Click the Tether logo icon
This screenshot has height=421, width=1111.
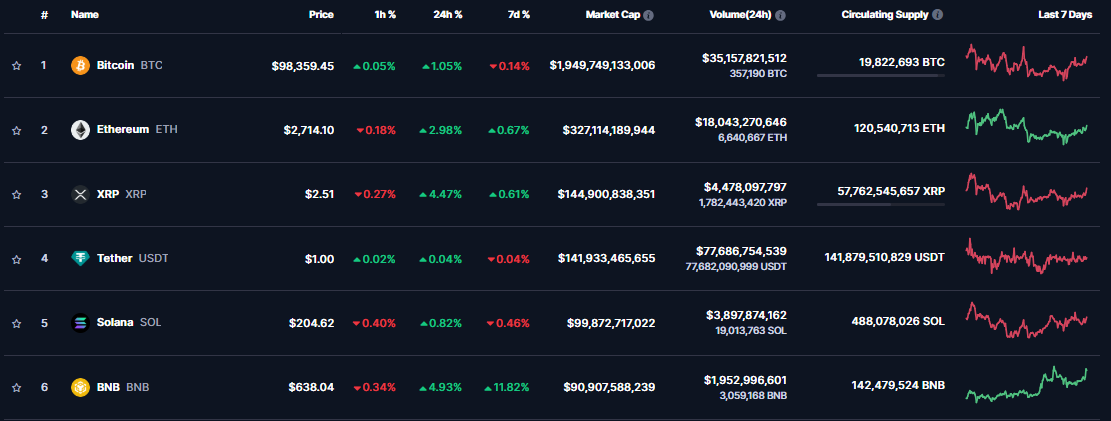[x=80, y=258]
